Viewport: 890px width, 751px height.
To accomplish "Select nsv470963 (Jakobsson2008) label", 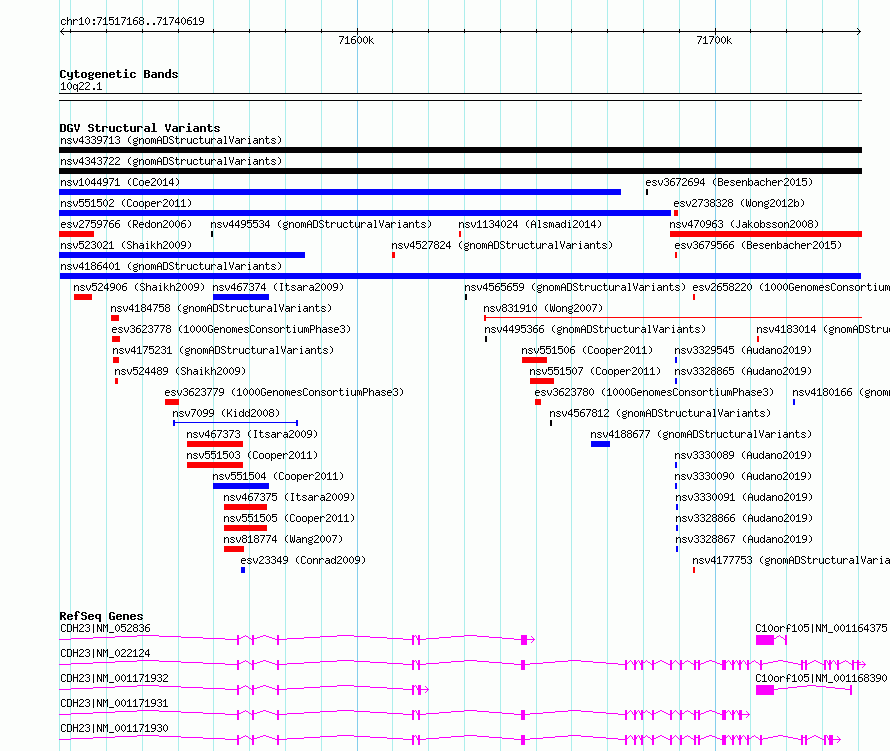I will pyautogui.click(x=744, y=224).
